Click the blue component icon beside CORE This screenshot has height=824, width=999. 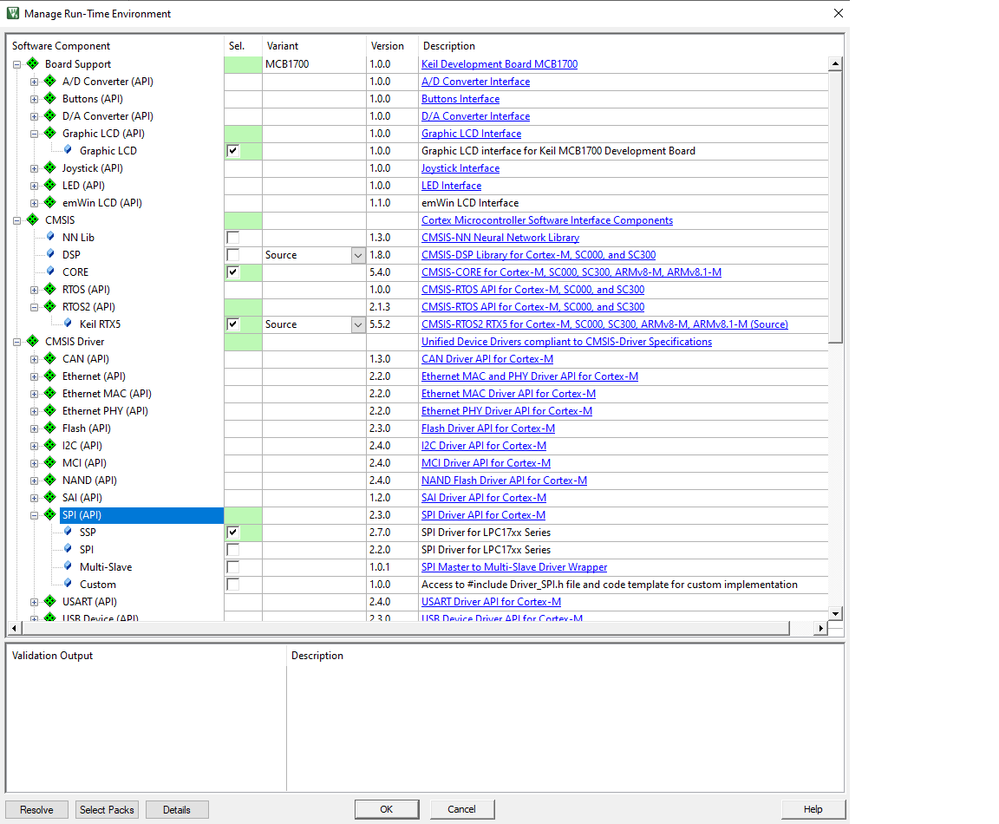(50, 271)
